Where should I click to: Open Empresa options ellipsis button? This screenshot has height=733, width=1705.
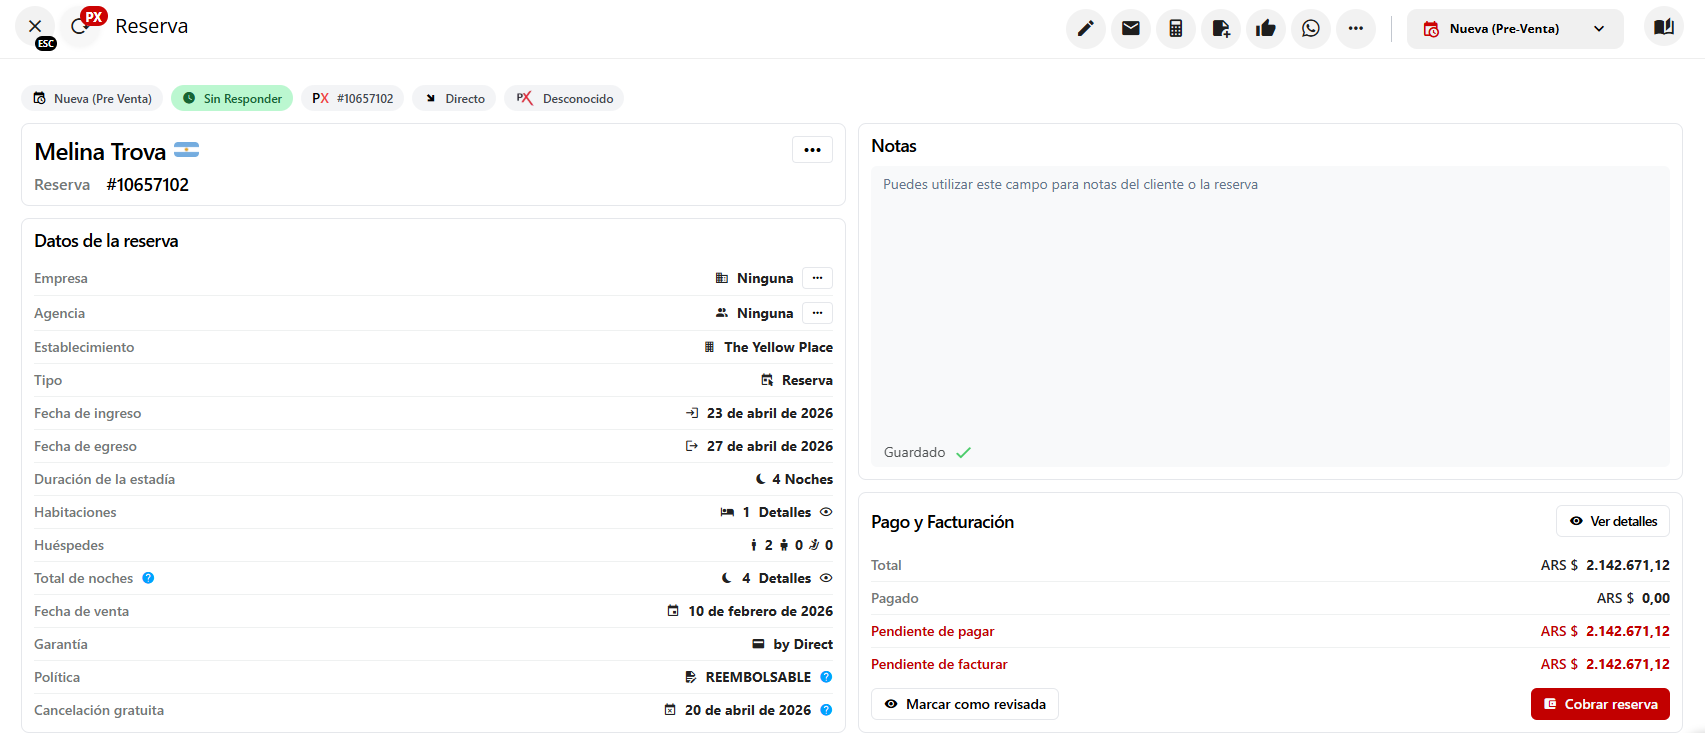coord(817,278)
